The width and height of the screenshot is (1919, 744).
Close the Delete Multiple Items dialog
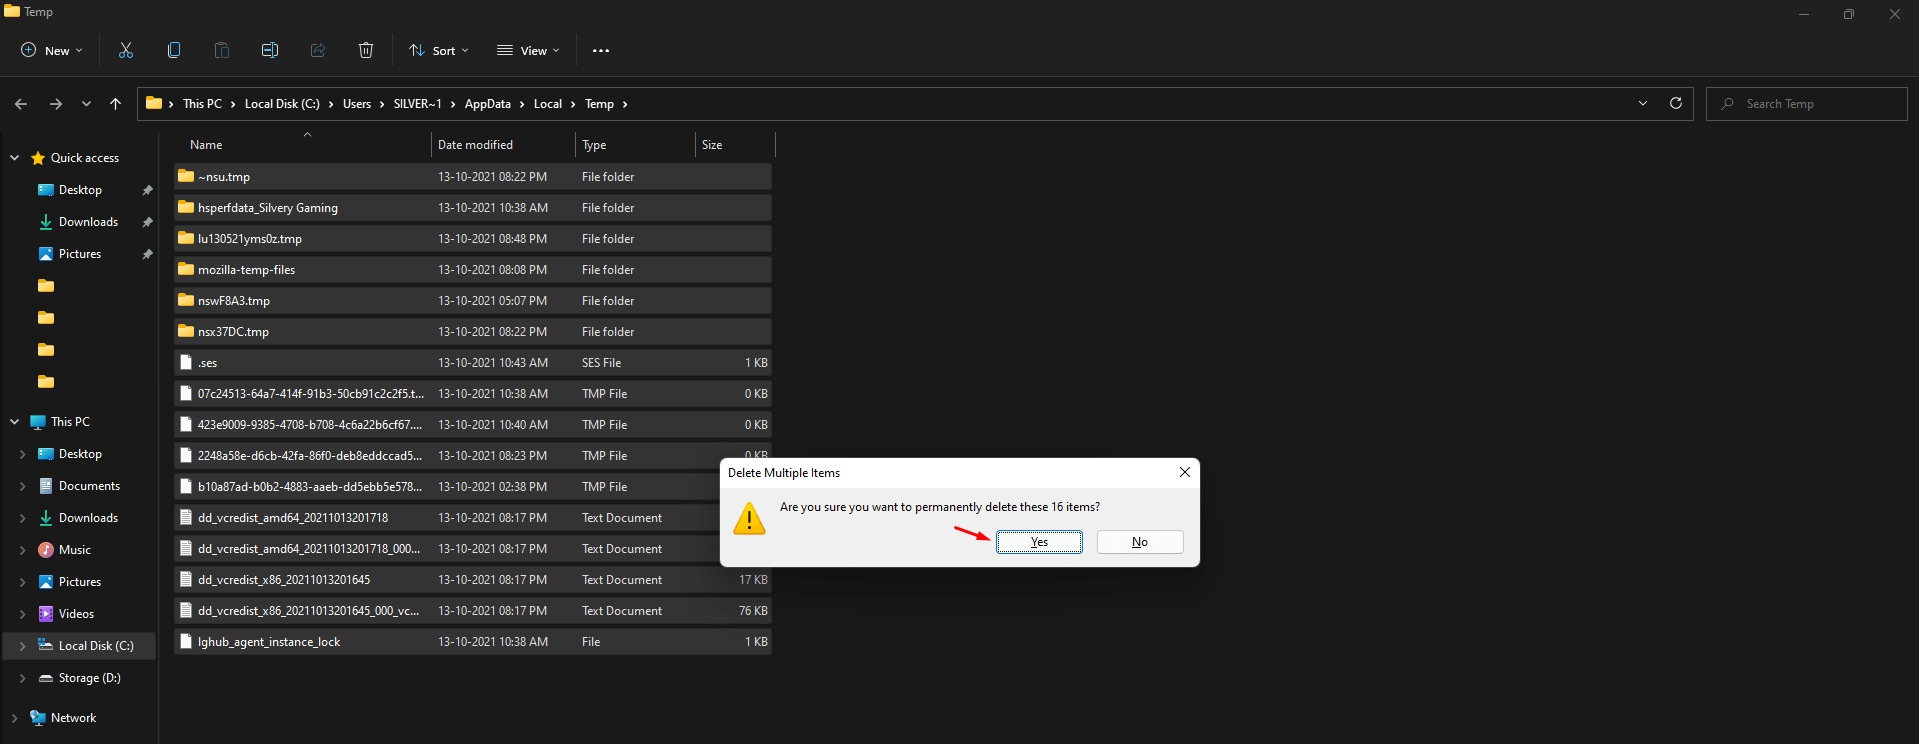coord(1185,472)
